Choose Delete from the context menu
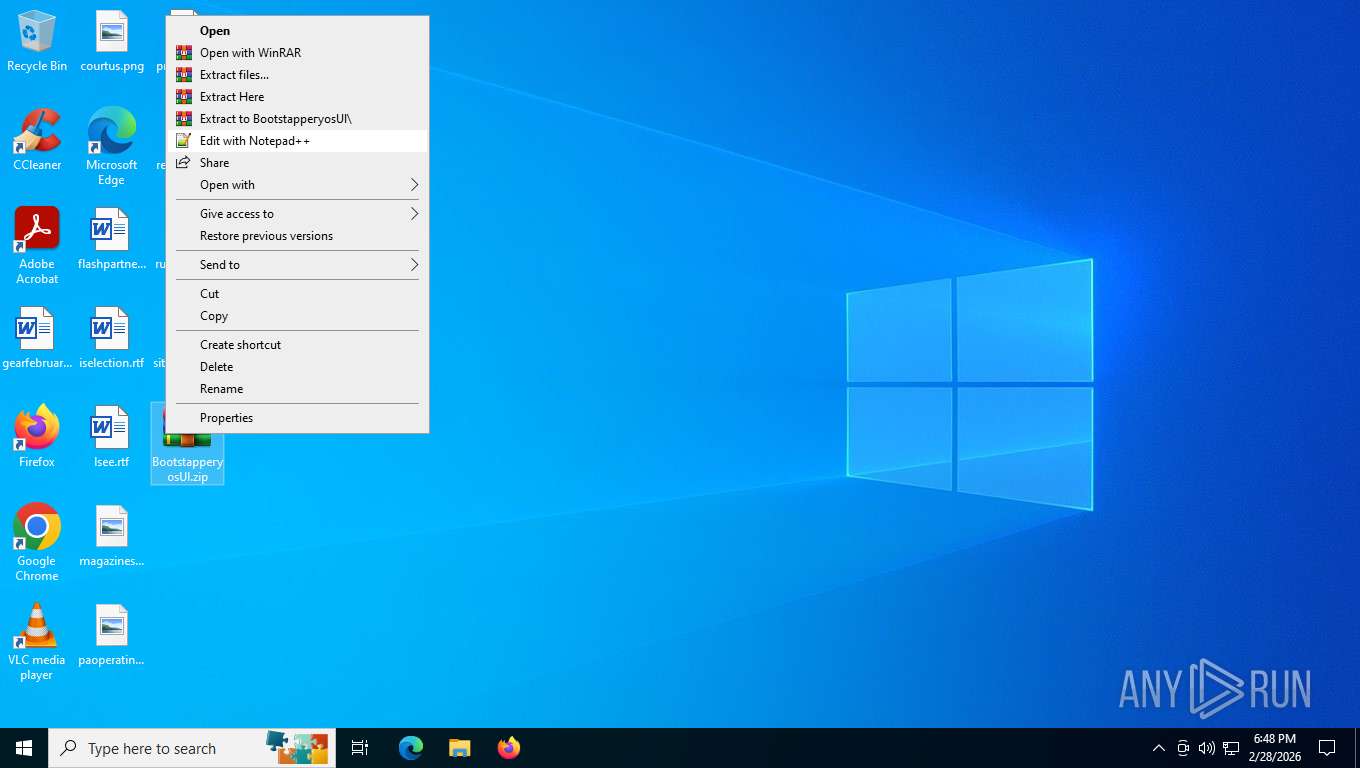Screen dimensions: 1360x768 point(297,367)
